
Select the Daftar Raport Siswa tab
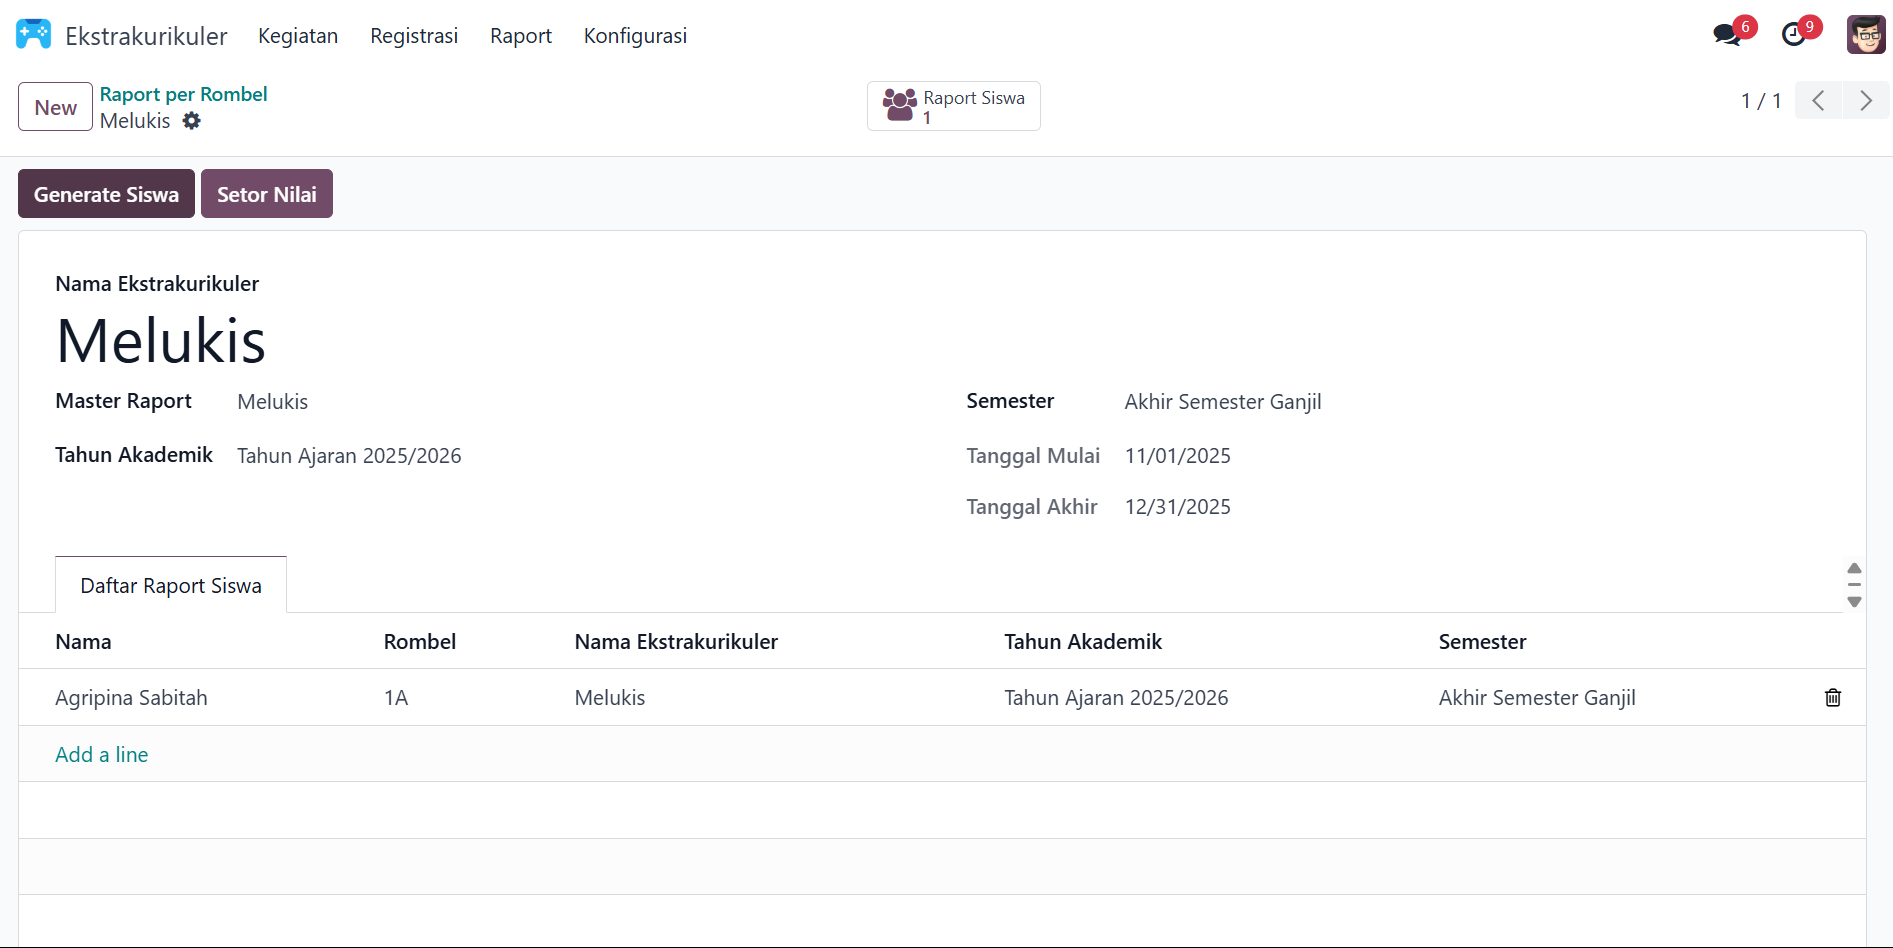point(171,586)
